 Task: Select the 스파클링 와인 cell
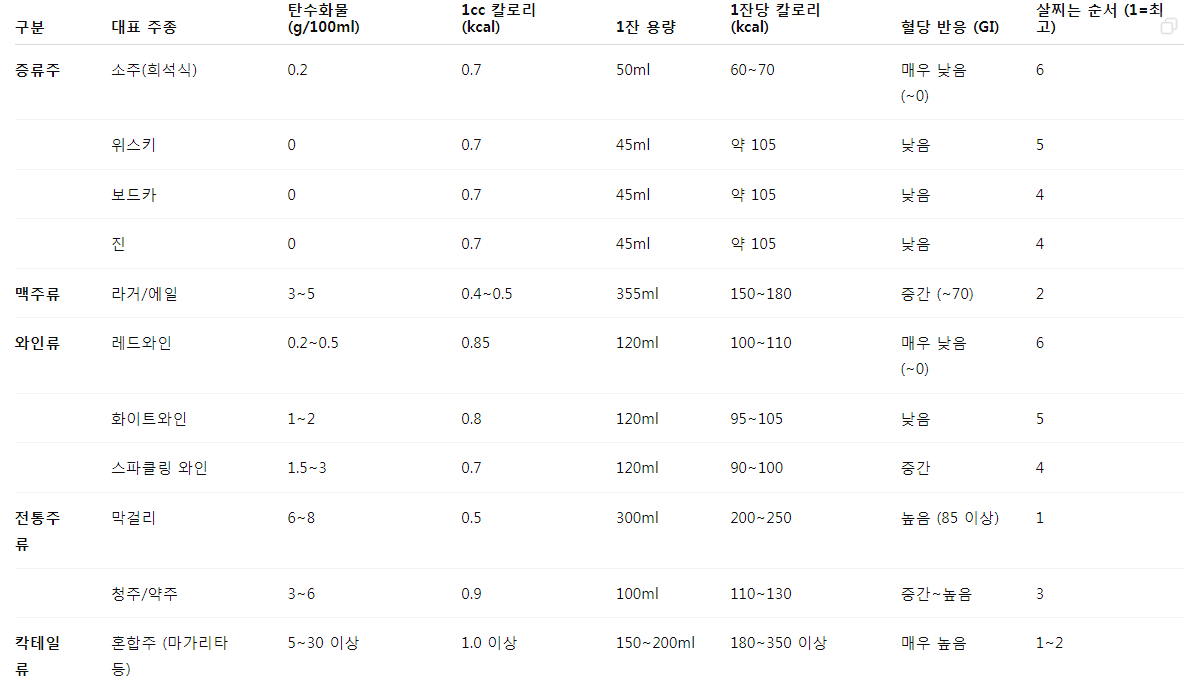pyautogui.click(x=160, y=468)
